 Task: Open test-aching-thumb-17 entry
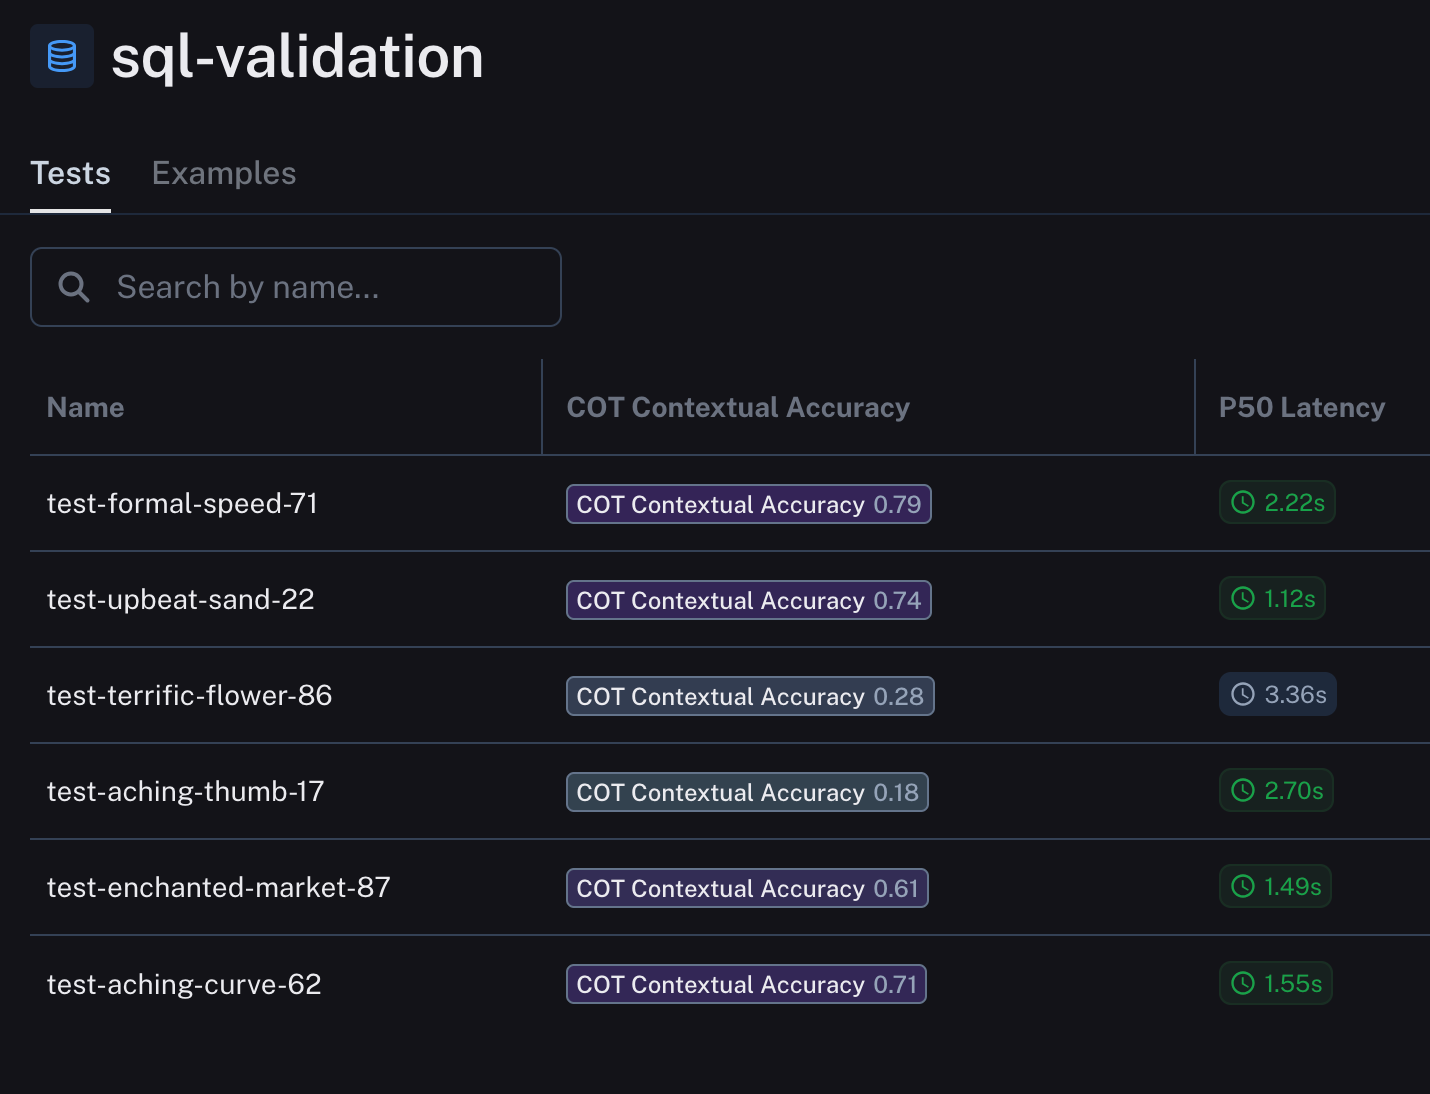tap(186, 791)
